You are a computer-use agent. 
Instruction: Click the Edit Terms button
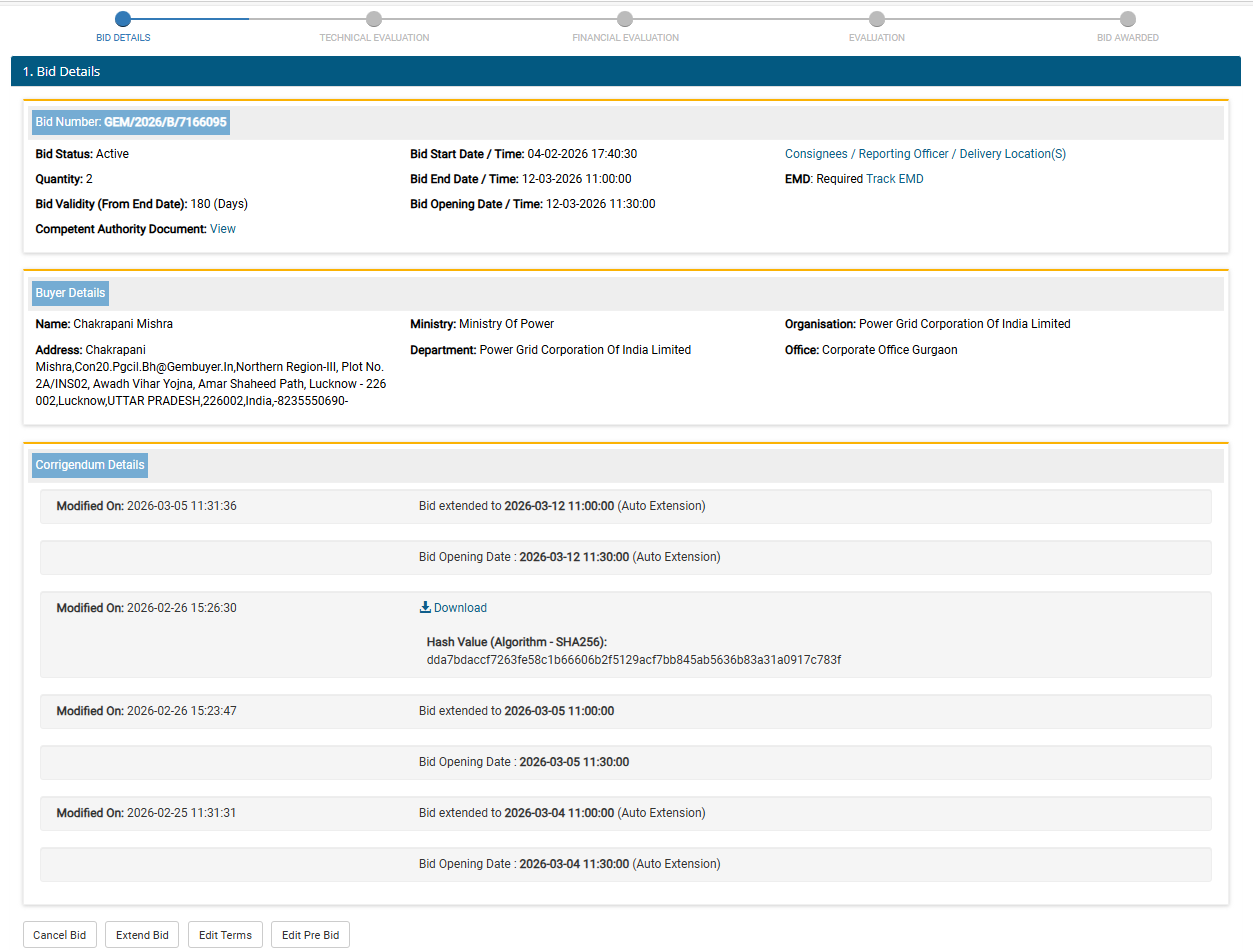tap(225, 935)
